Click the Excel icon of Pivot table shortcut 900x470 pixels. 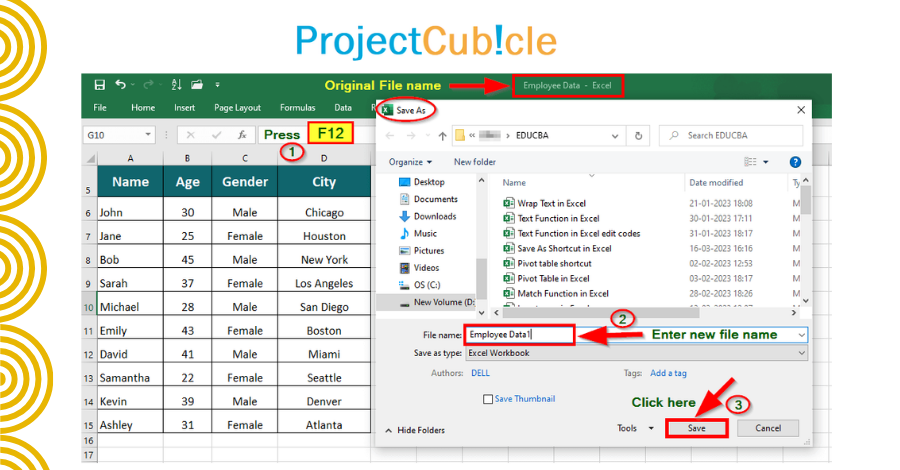pos(508,263)
